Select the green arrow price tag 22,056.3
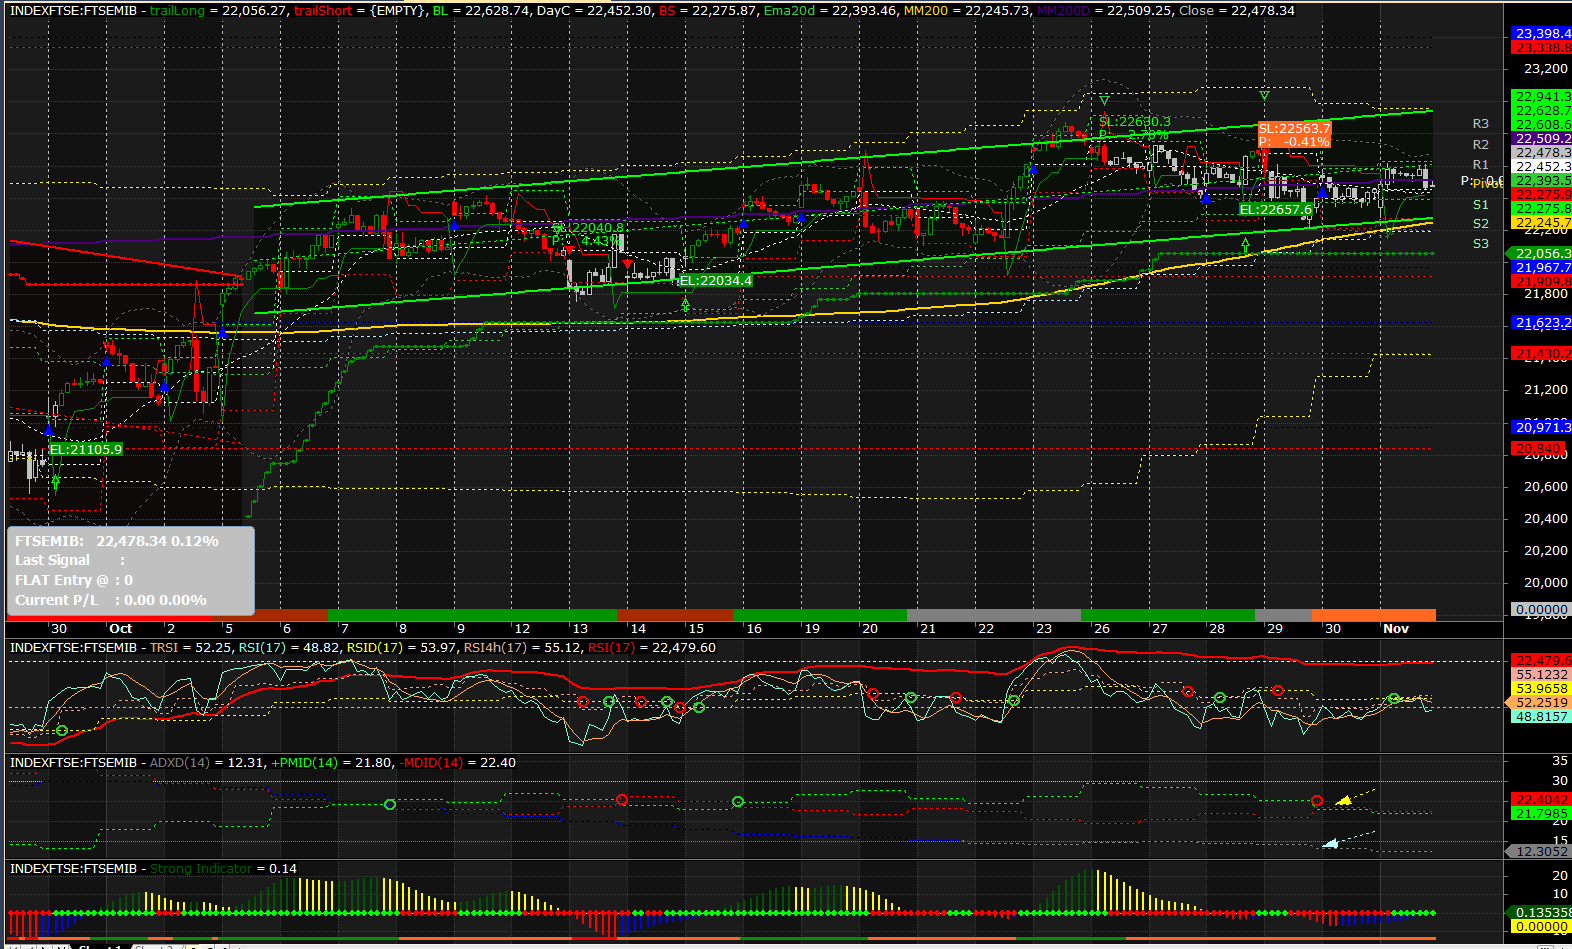This screenshot has width=1572, height=949. click(1538, 254)
